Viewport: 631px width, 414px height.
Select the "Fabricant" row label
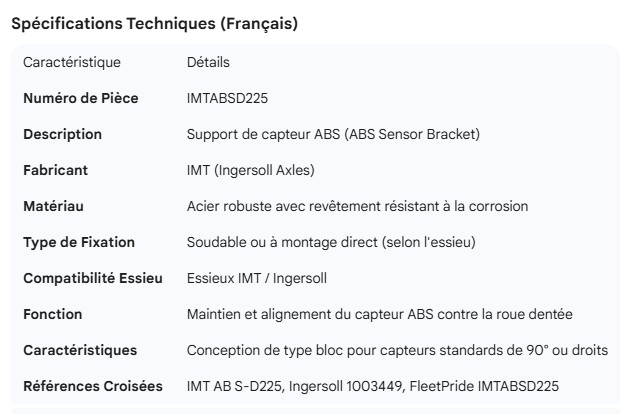tap(55, 170)
